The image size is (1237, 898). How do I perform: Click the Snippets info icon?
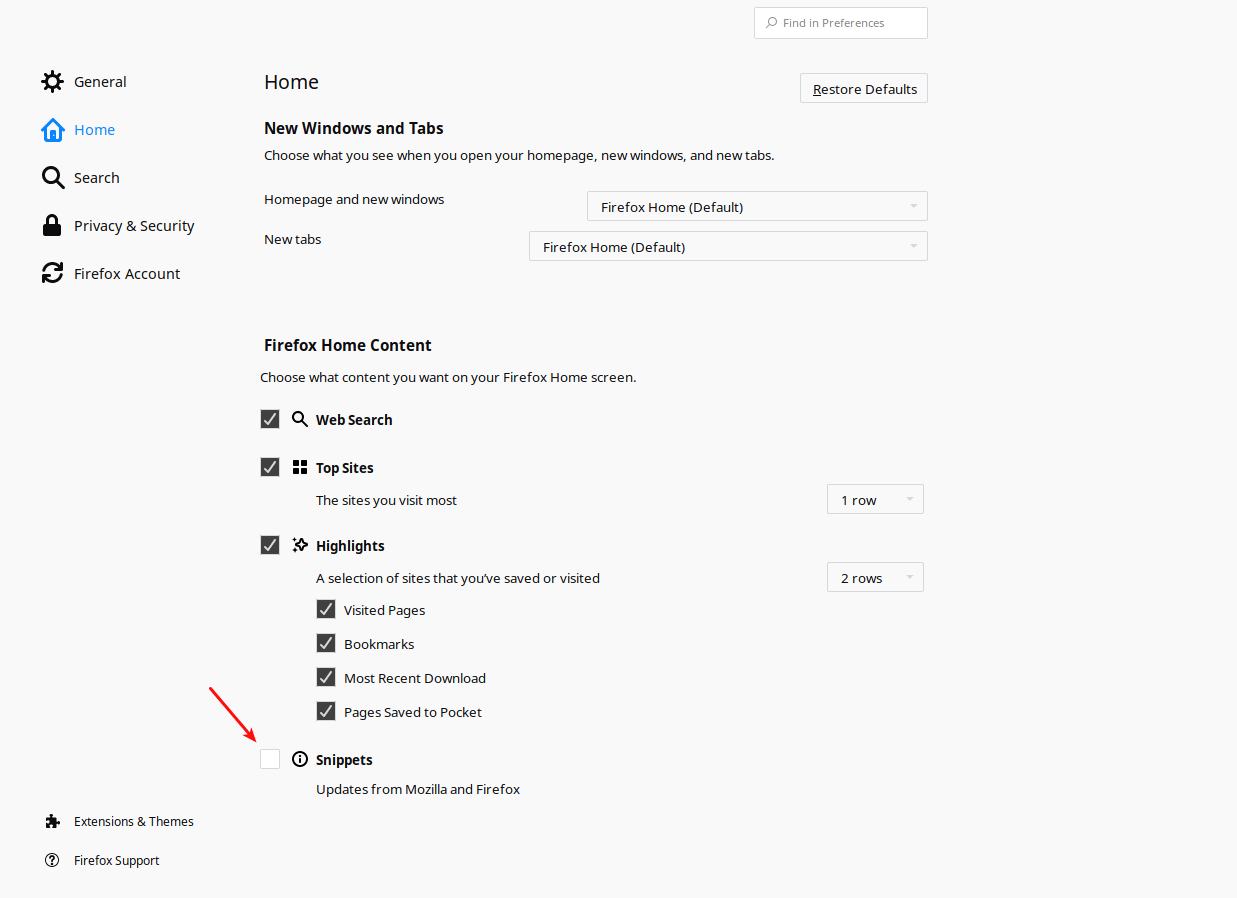[x=300, y=759]
